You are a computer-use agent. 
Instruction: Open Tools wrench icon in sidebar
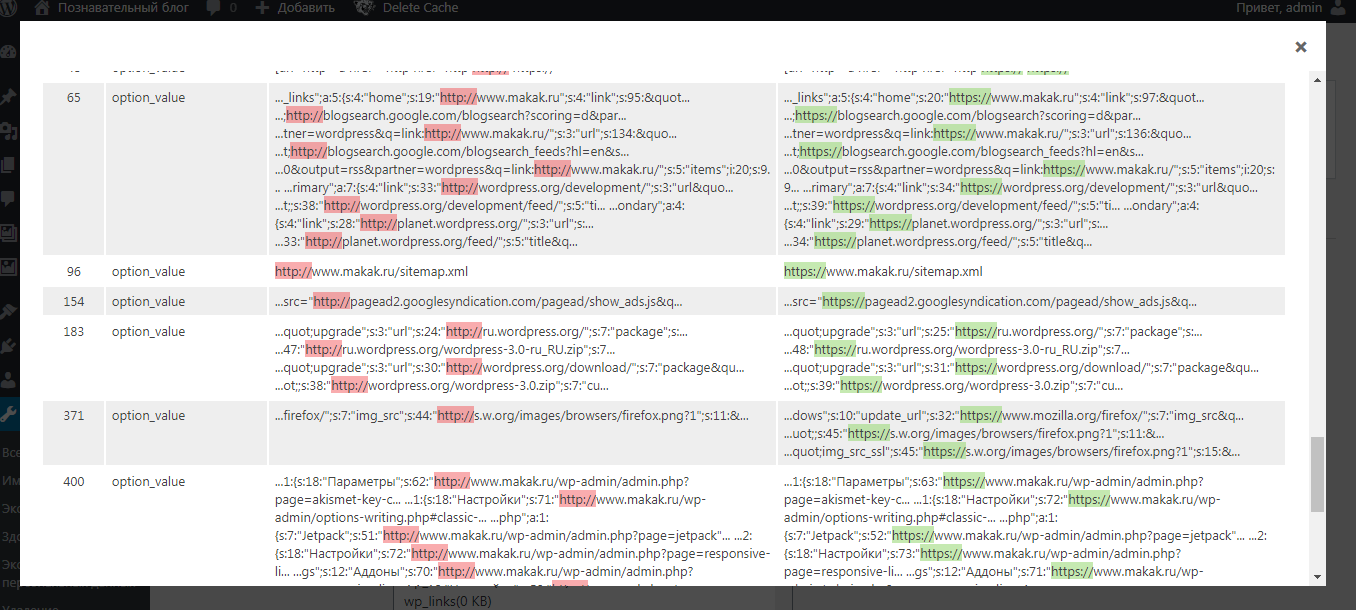tap(9, 413)
